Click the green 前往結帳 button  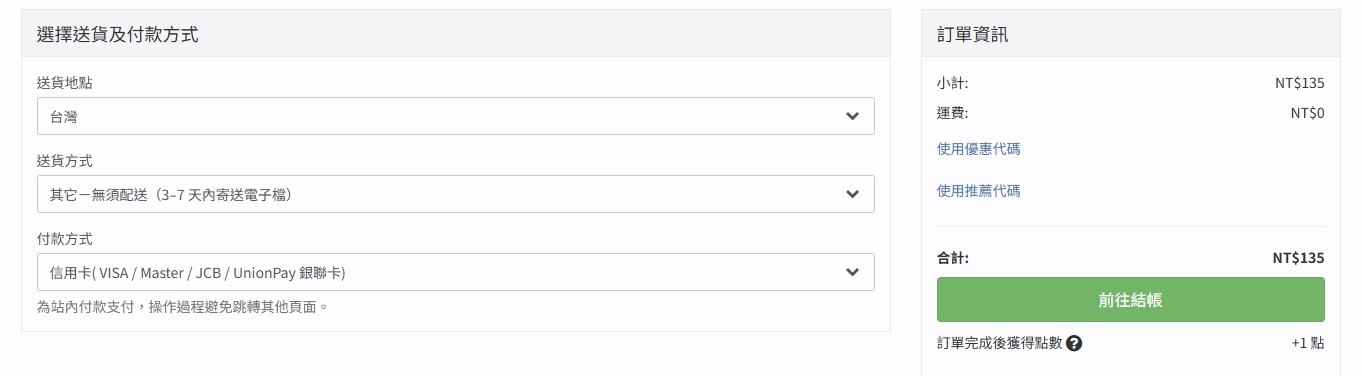coord(1130,300)
